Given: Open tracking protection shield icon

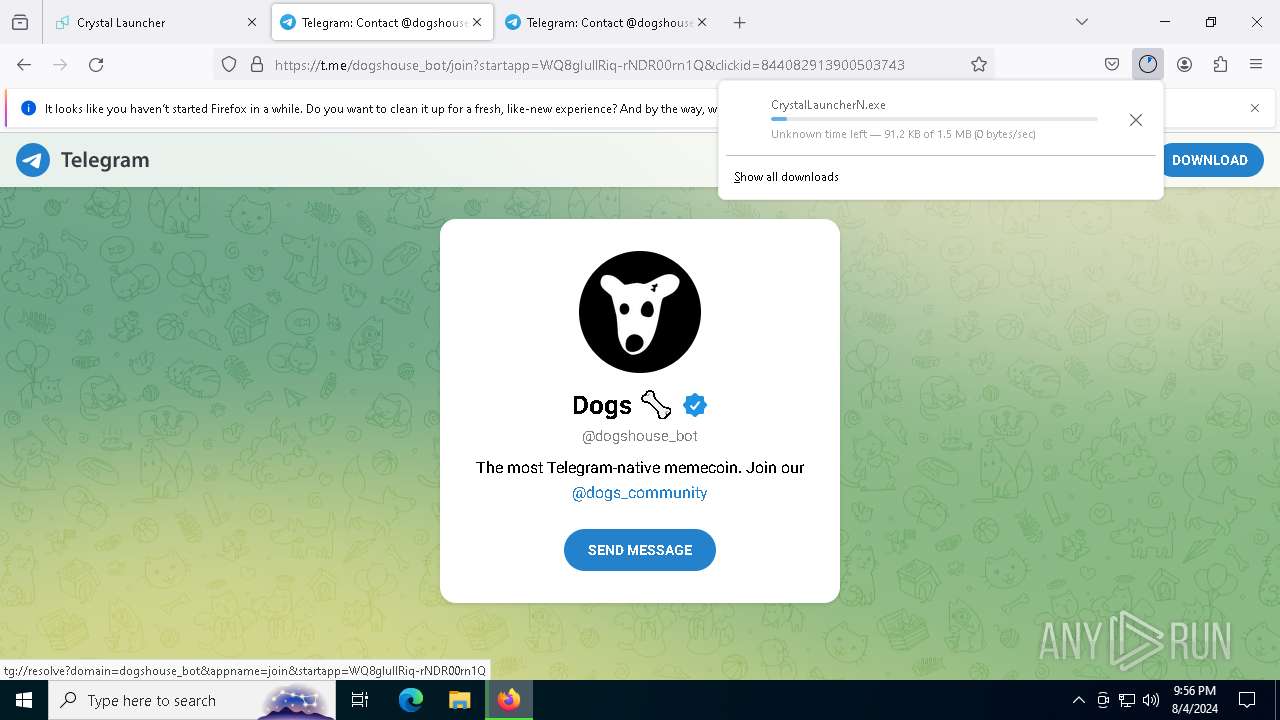Looking at the screenshot, I should (229, 64).
